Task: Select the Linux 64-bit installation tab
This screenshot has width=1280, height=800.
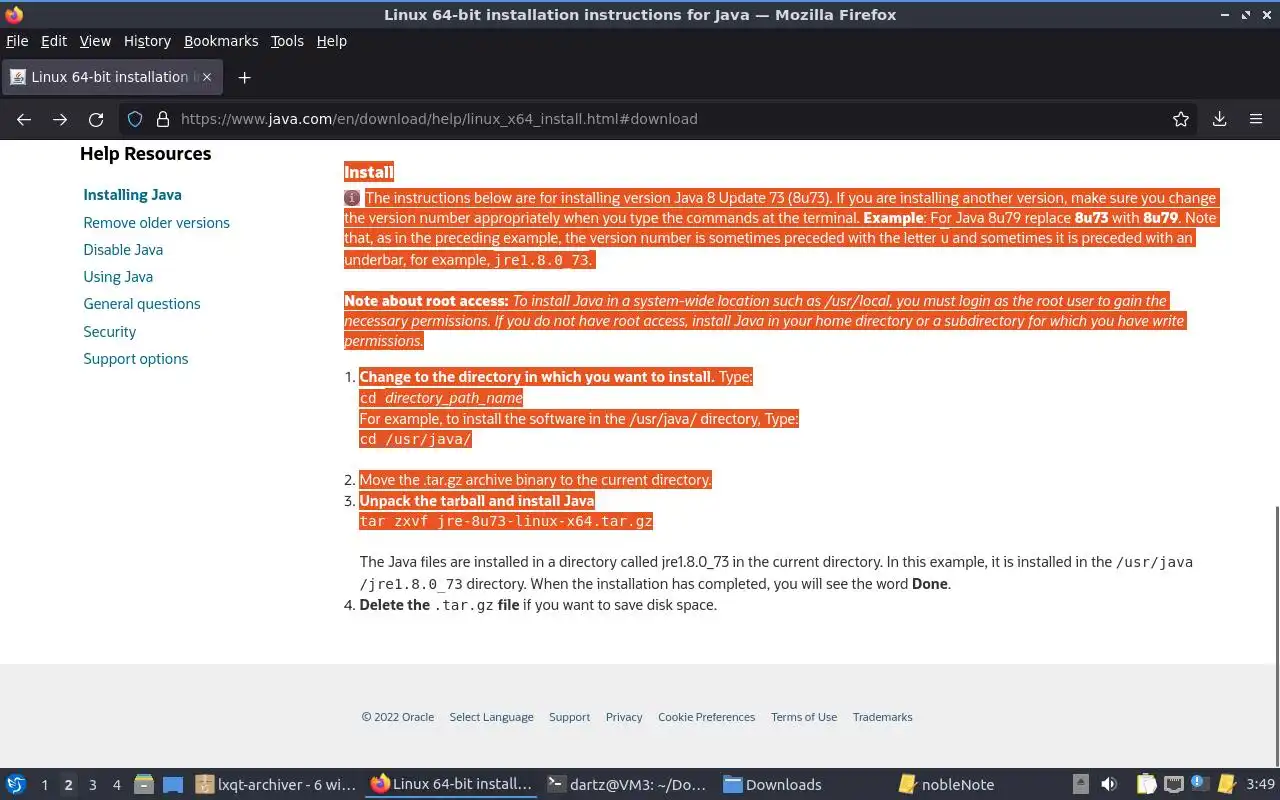Action: pos(112,77)
